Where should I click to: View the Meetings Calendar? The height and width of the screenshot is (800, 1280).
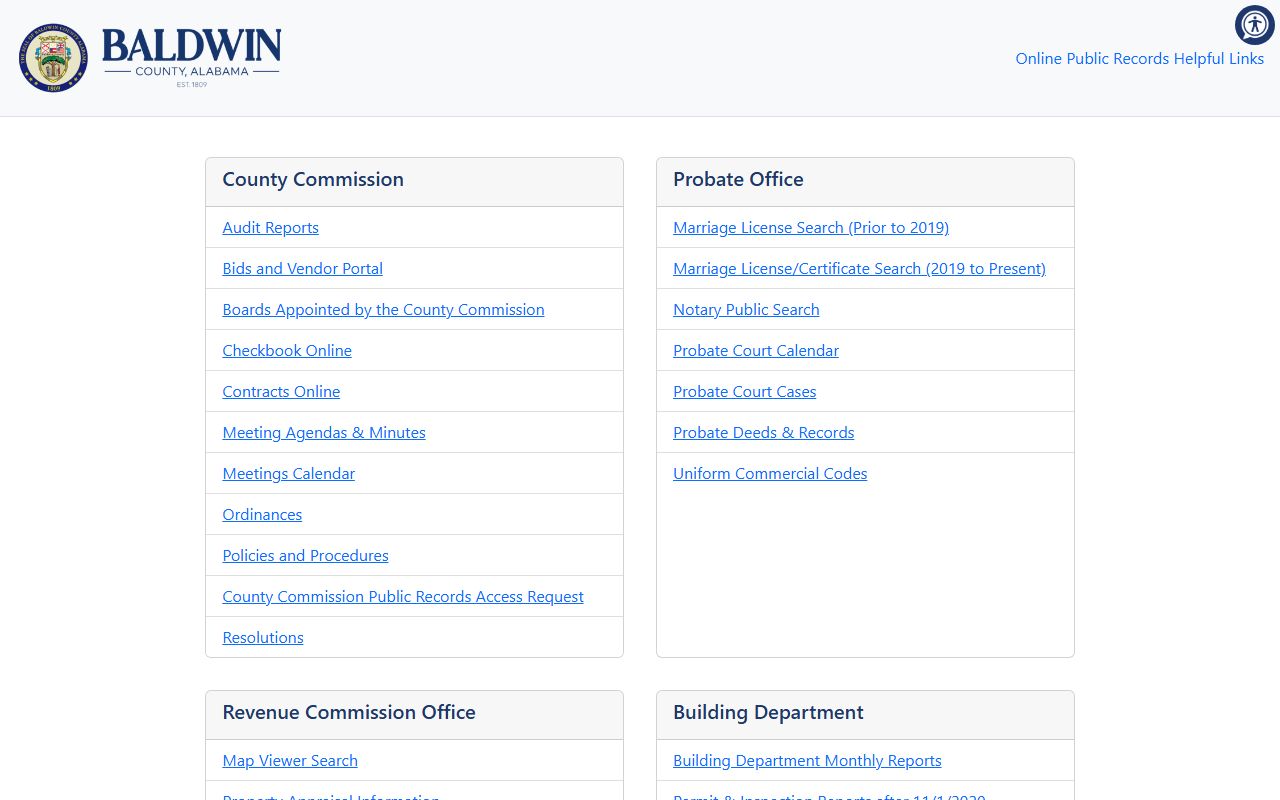[x=288, y=474]
